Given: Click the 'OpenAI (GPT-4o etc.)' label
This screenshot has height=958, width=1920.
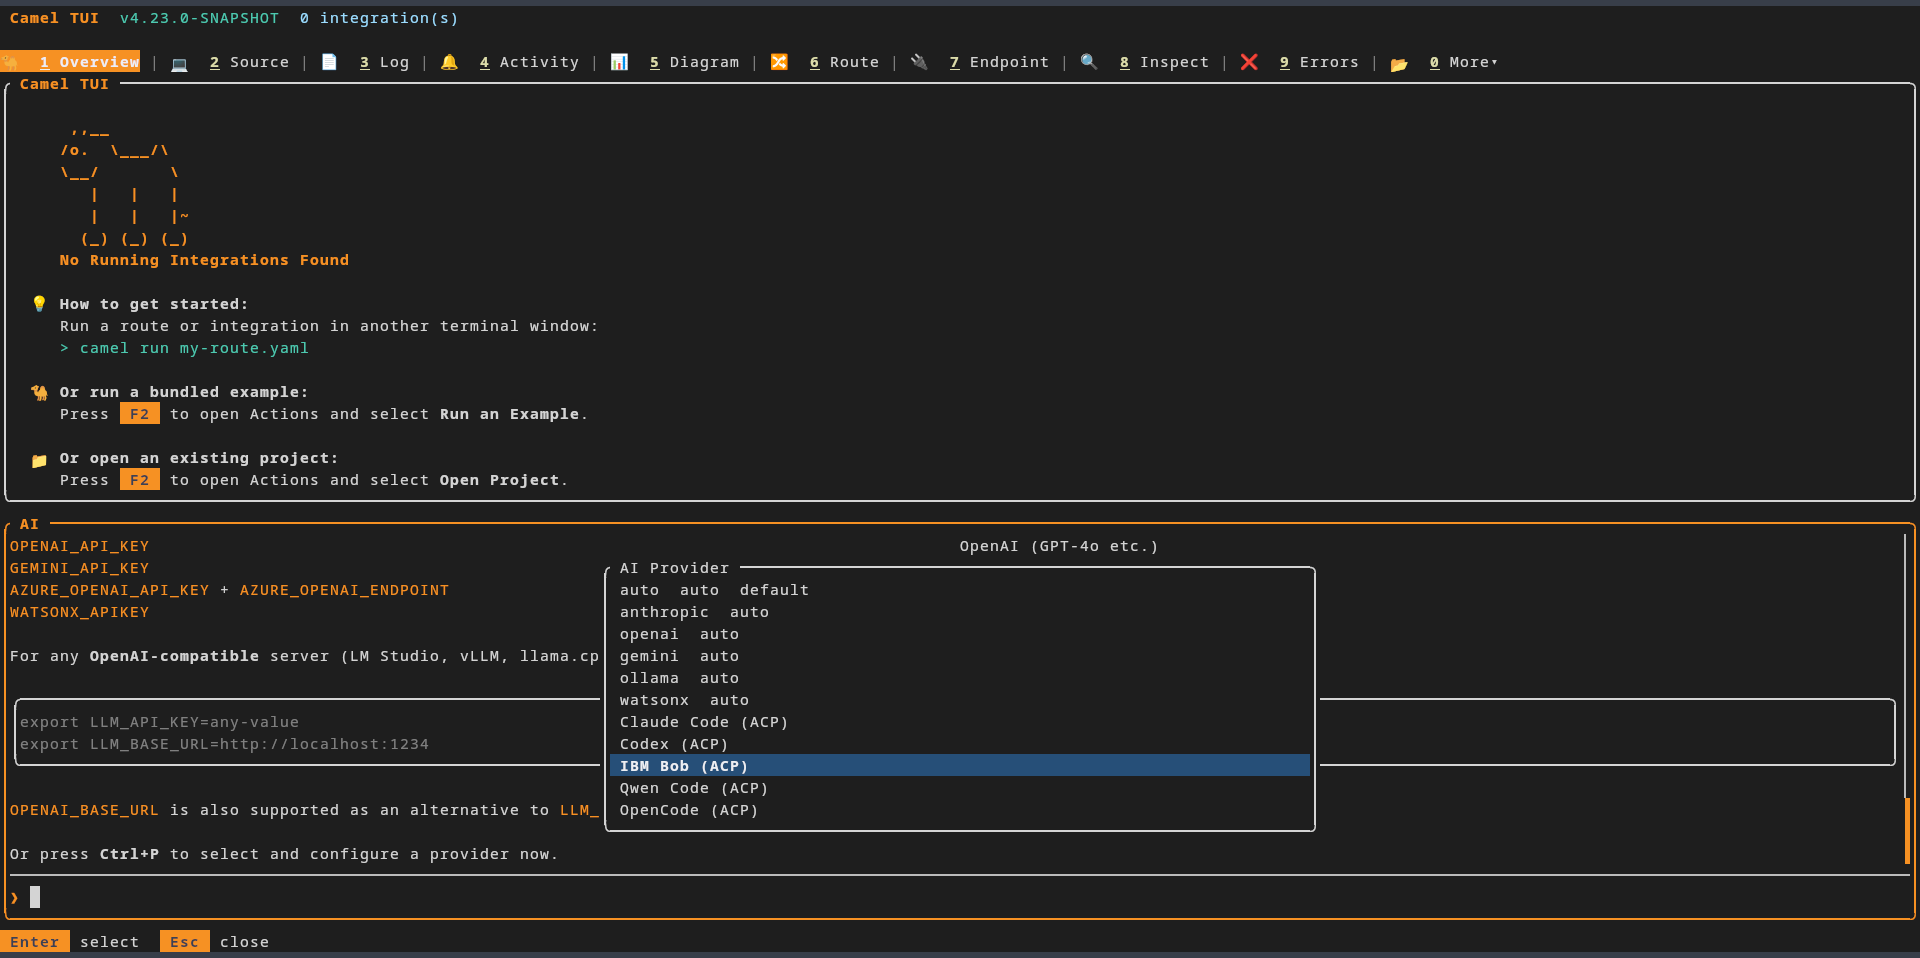Looking at the screenshot, I should pos(1059,546).
